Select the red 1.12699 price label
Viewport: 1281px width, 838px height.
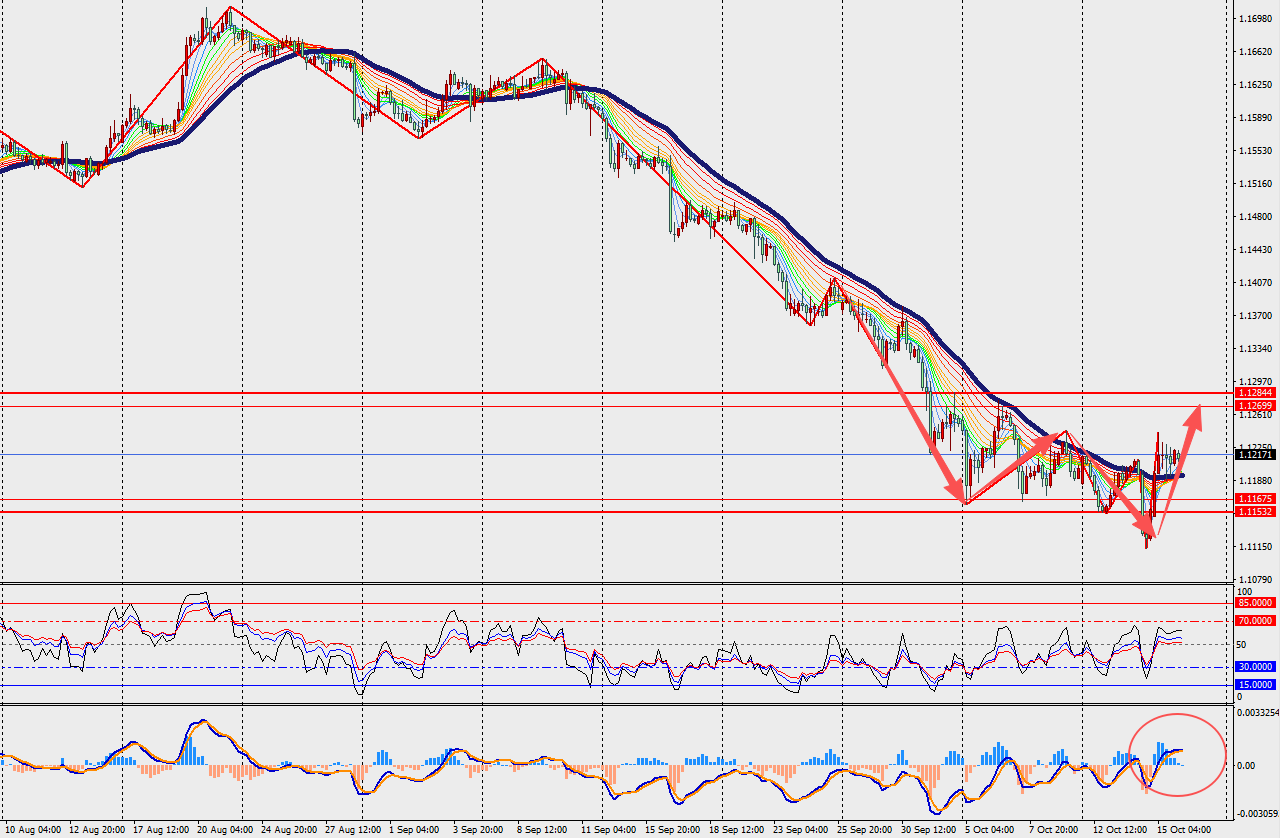1255,406
